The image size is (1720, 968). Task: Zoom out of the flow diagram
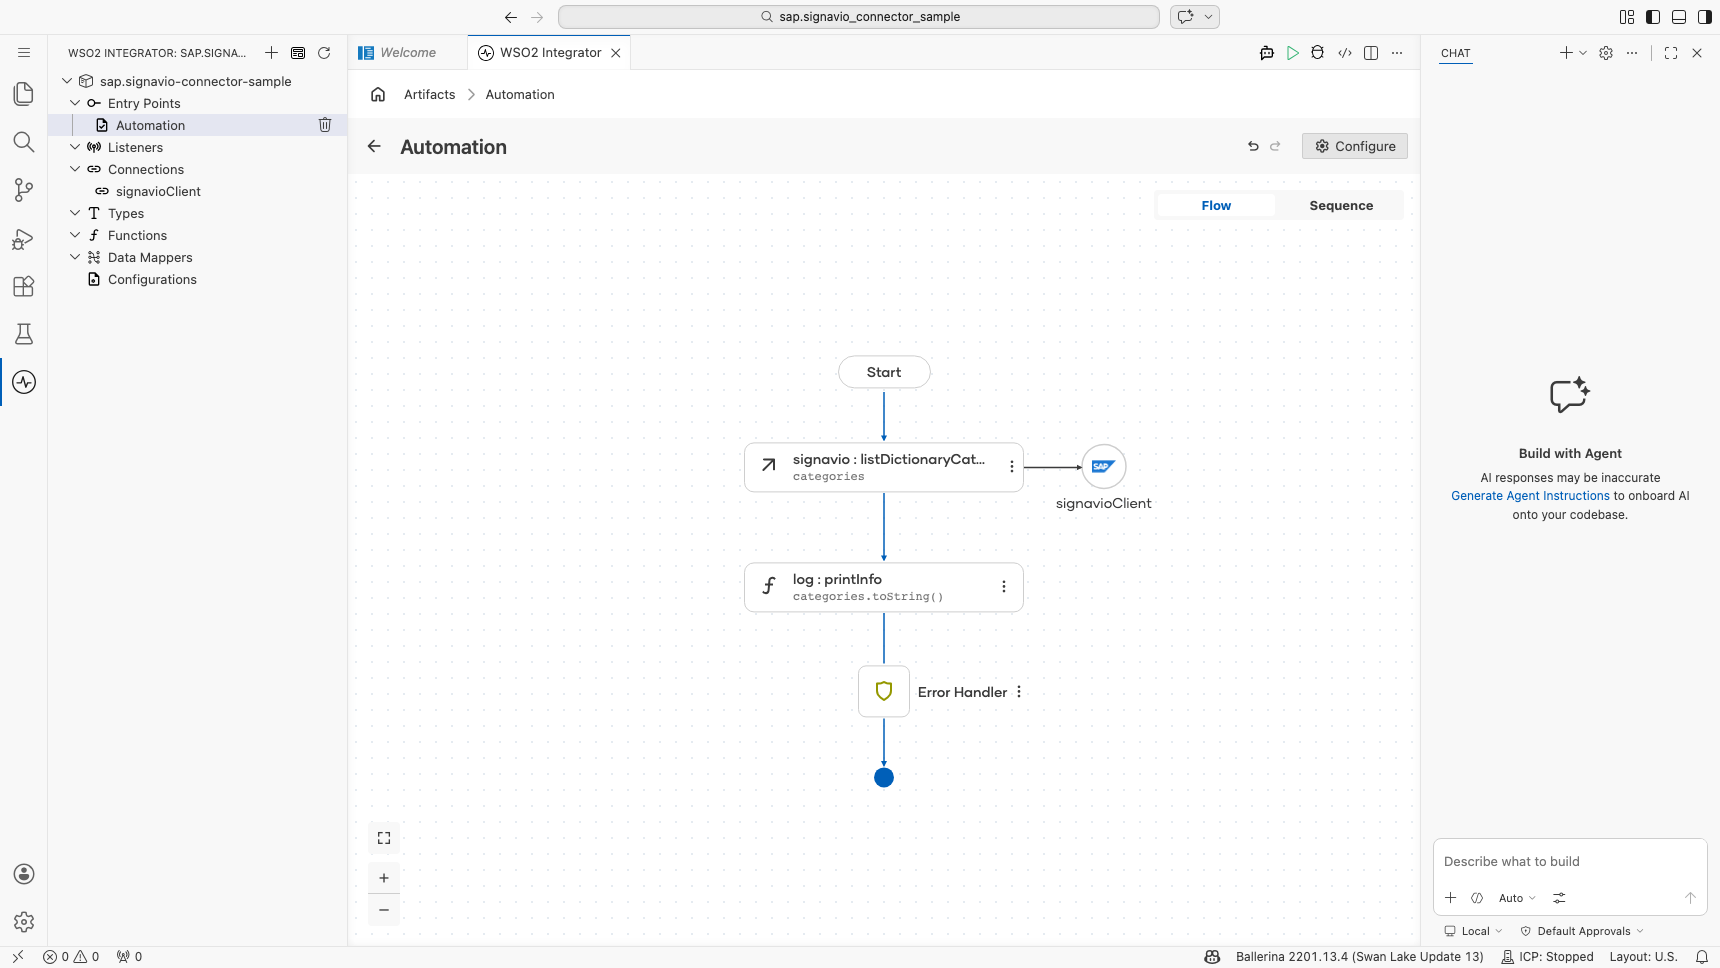pyautogui.click(x=384, y=910)
